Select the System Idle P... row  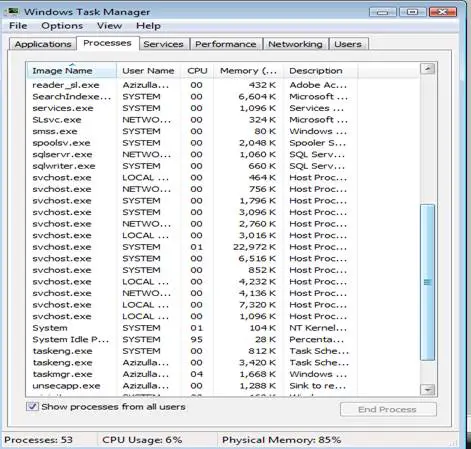click(x=191, y=339)
